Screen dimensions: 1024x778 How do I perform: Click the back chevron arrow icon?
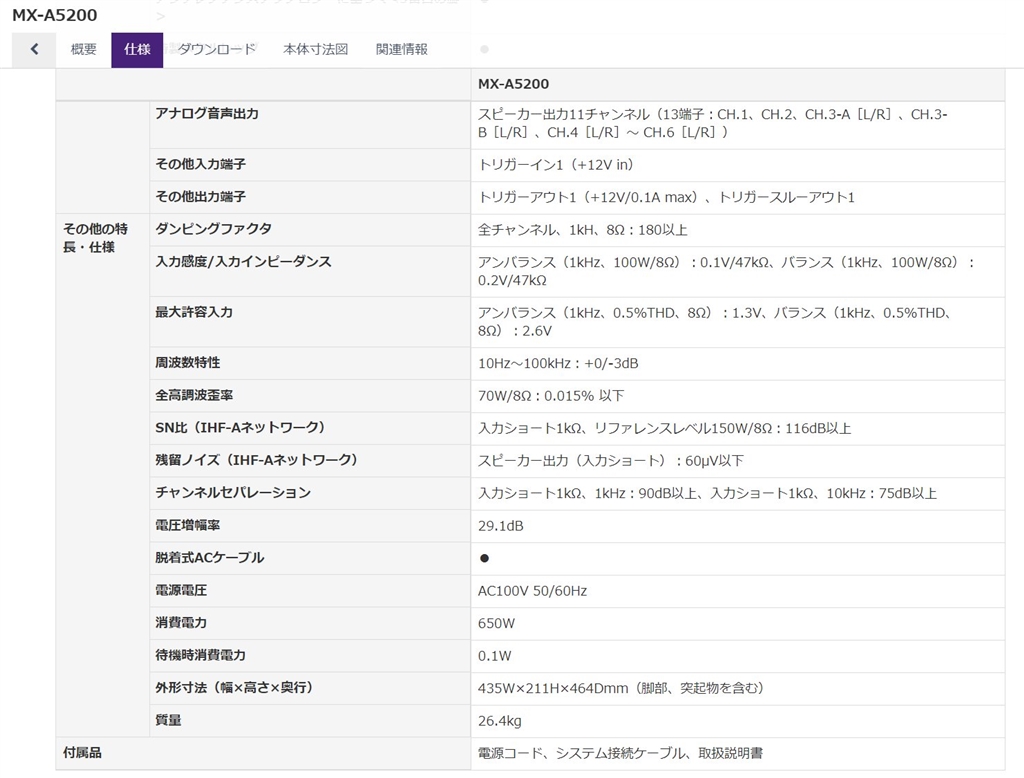34,49
